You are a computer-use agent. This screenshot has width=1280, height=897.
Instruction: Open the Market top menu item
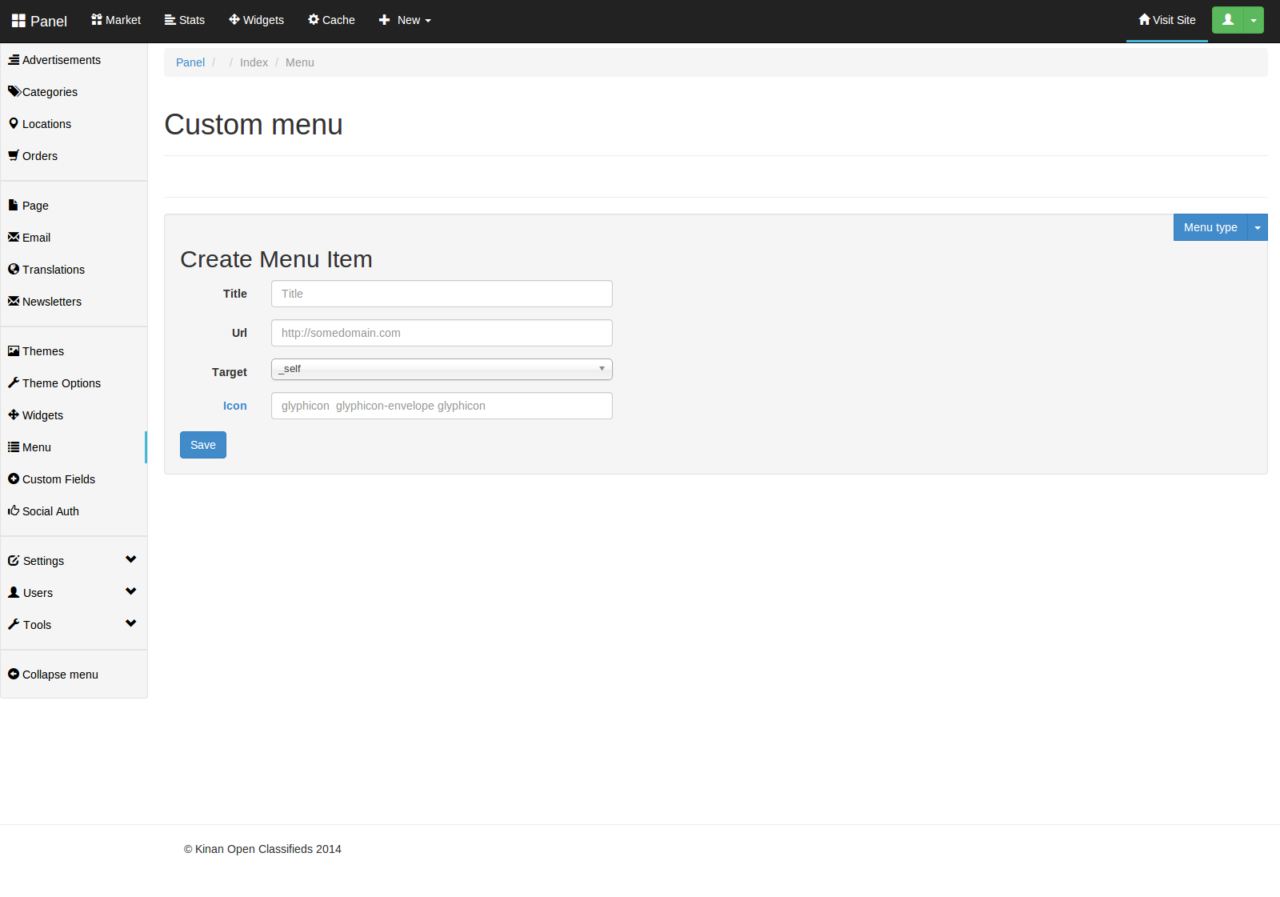coord(116,20)
